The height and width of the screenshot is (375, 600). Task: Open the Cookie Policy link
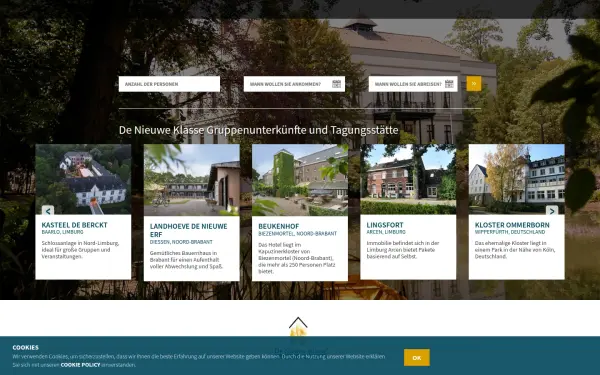80,365
